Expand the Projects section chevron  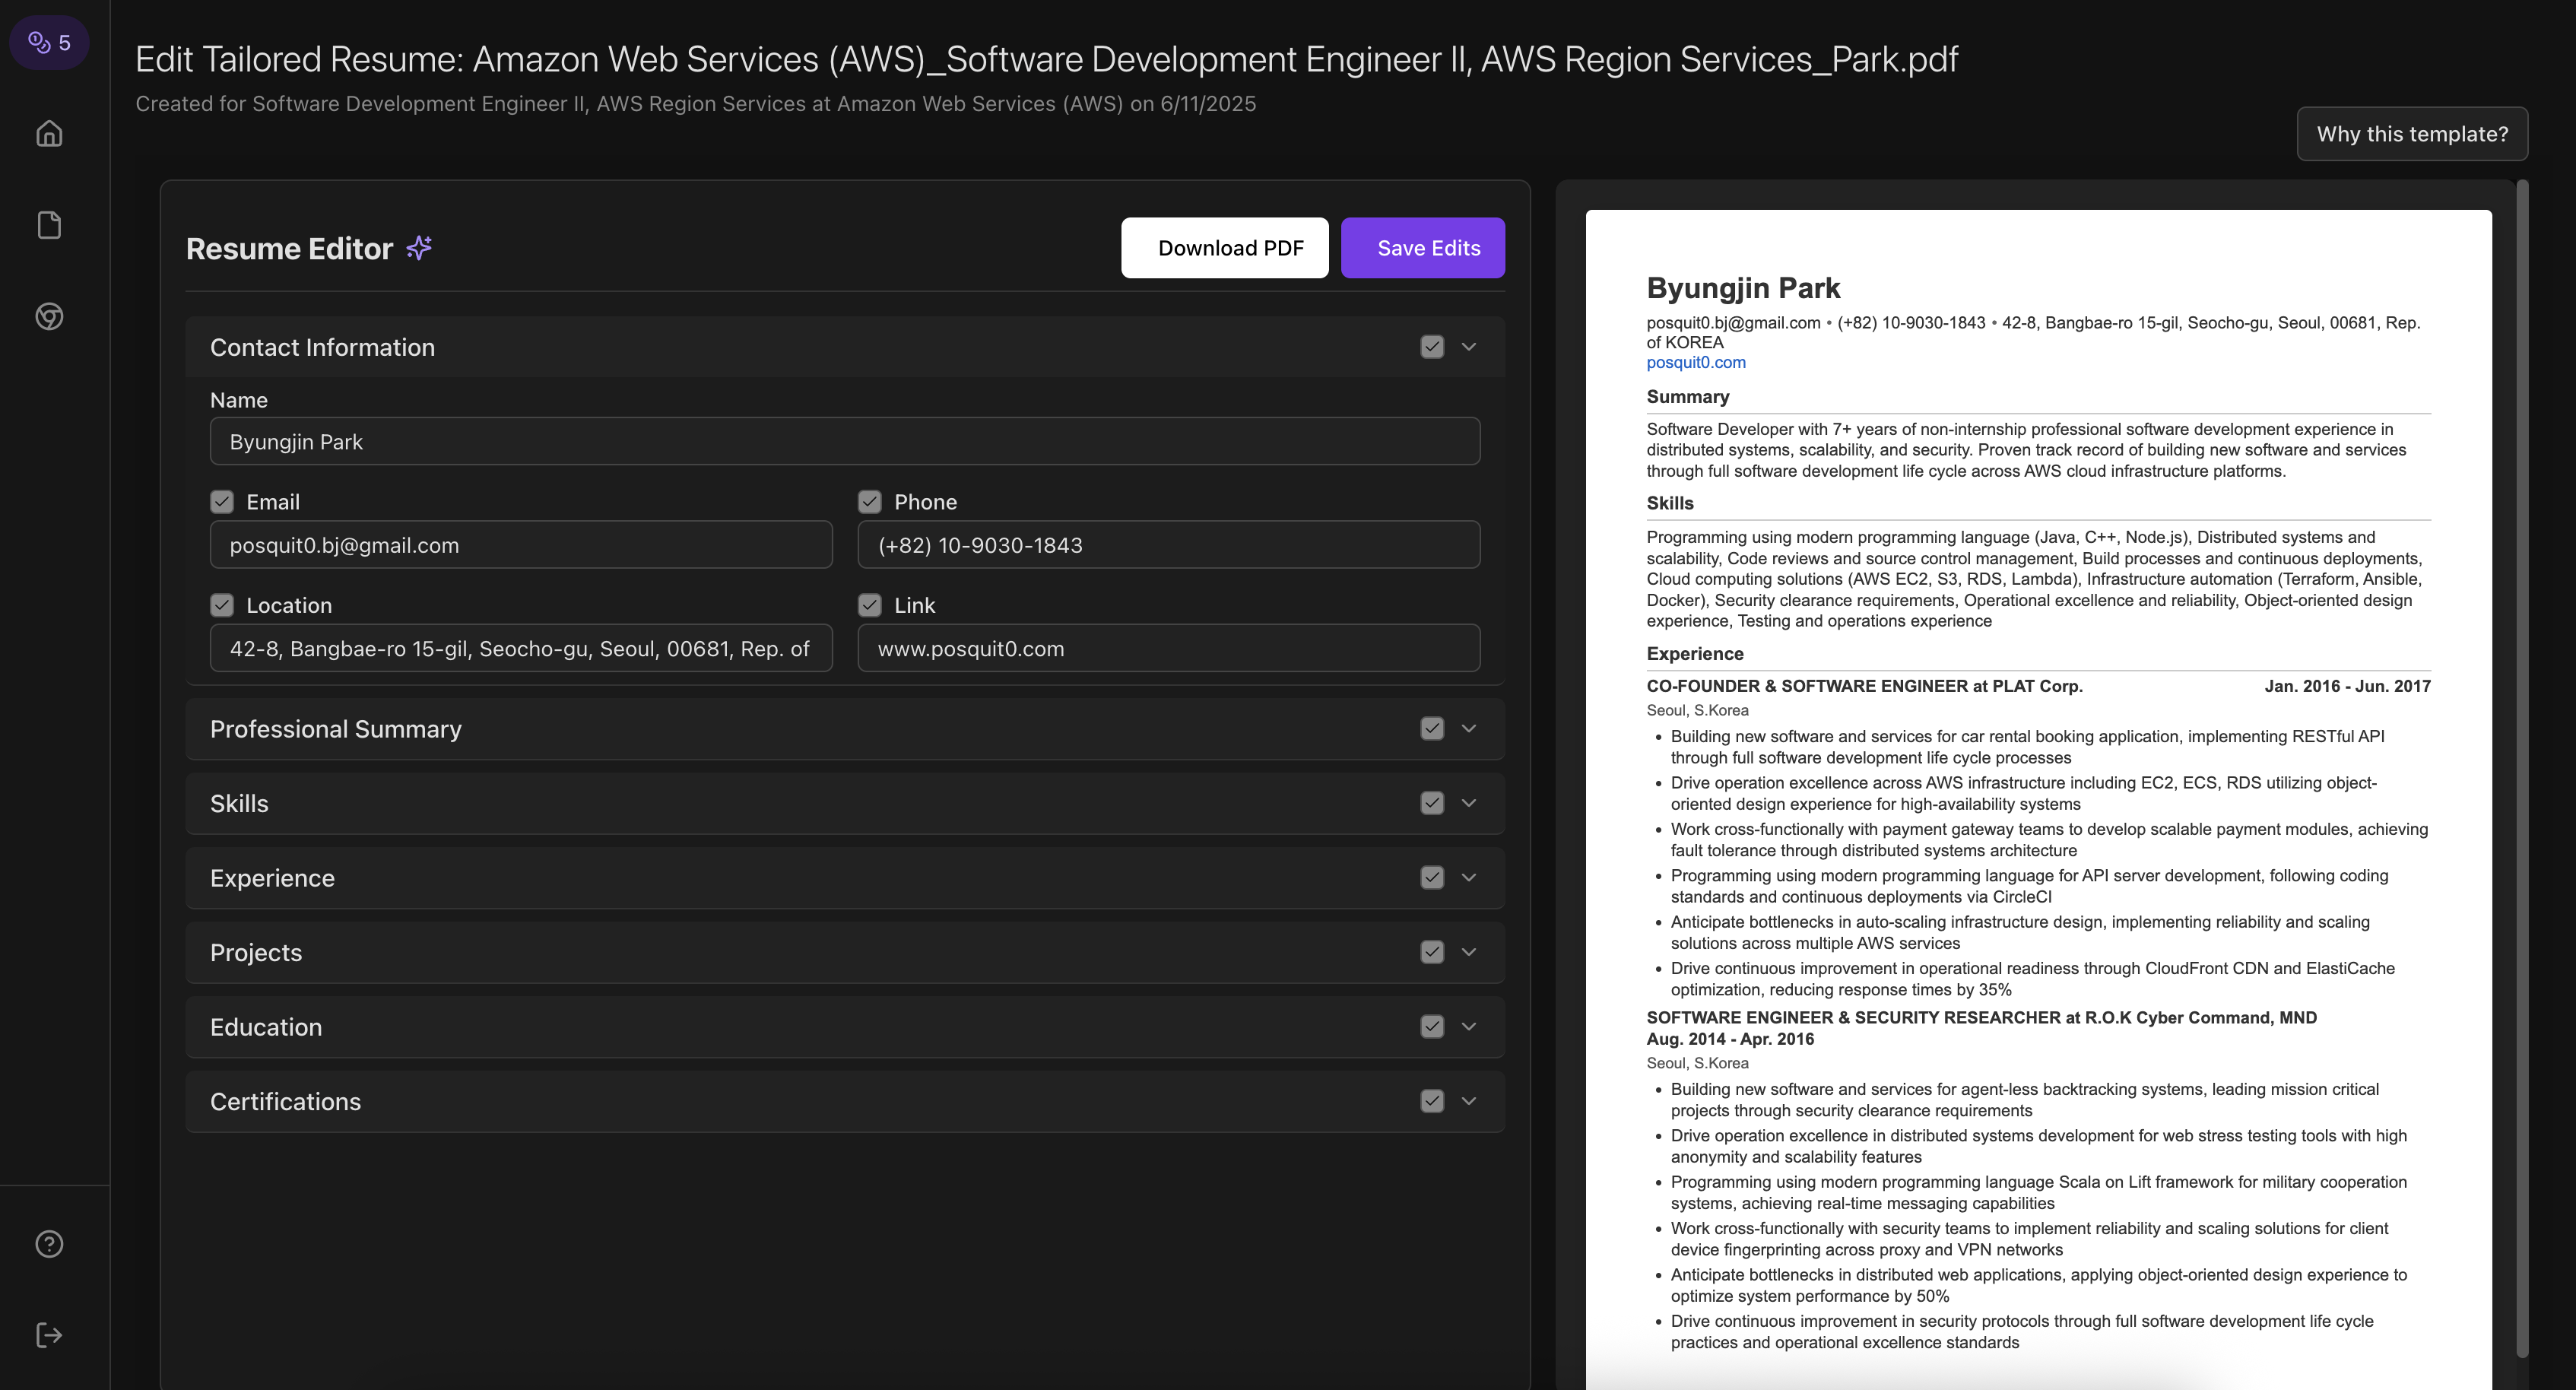coord(1469,952)
